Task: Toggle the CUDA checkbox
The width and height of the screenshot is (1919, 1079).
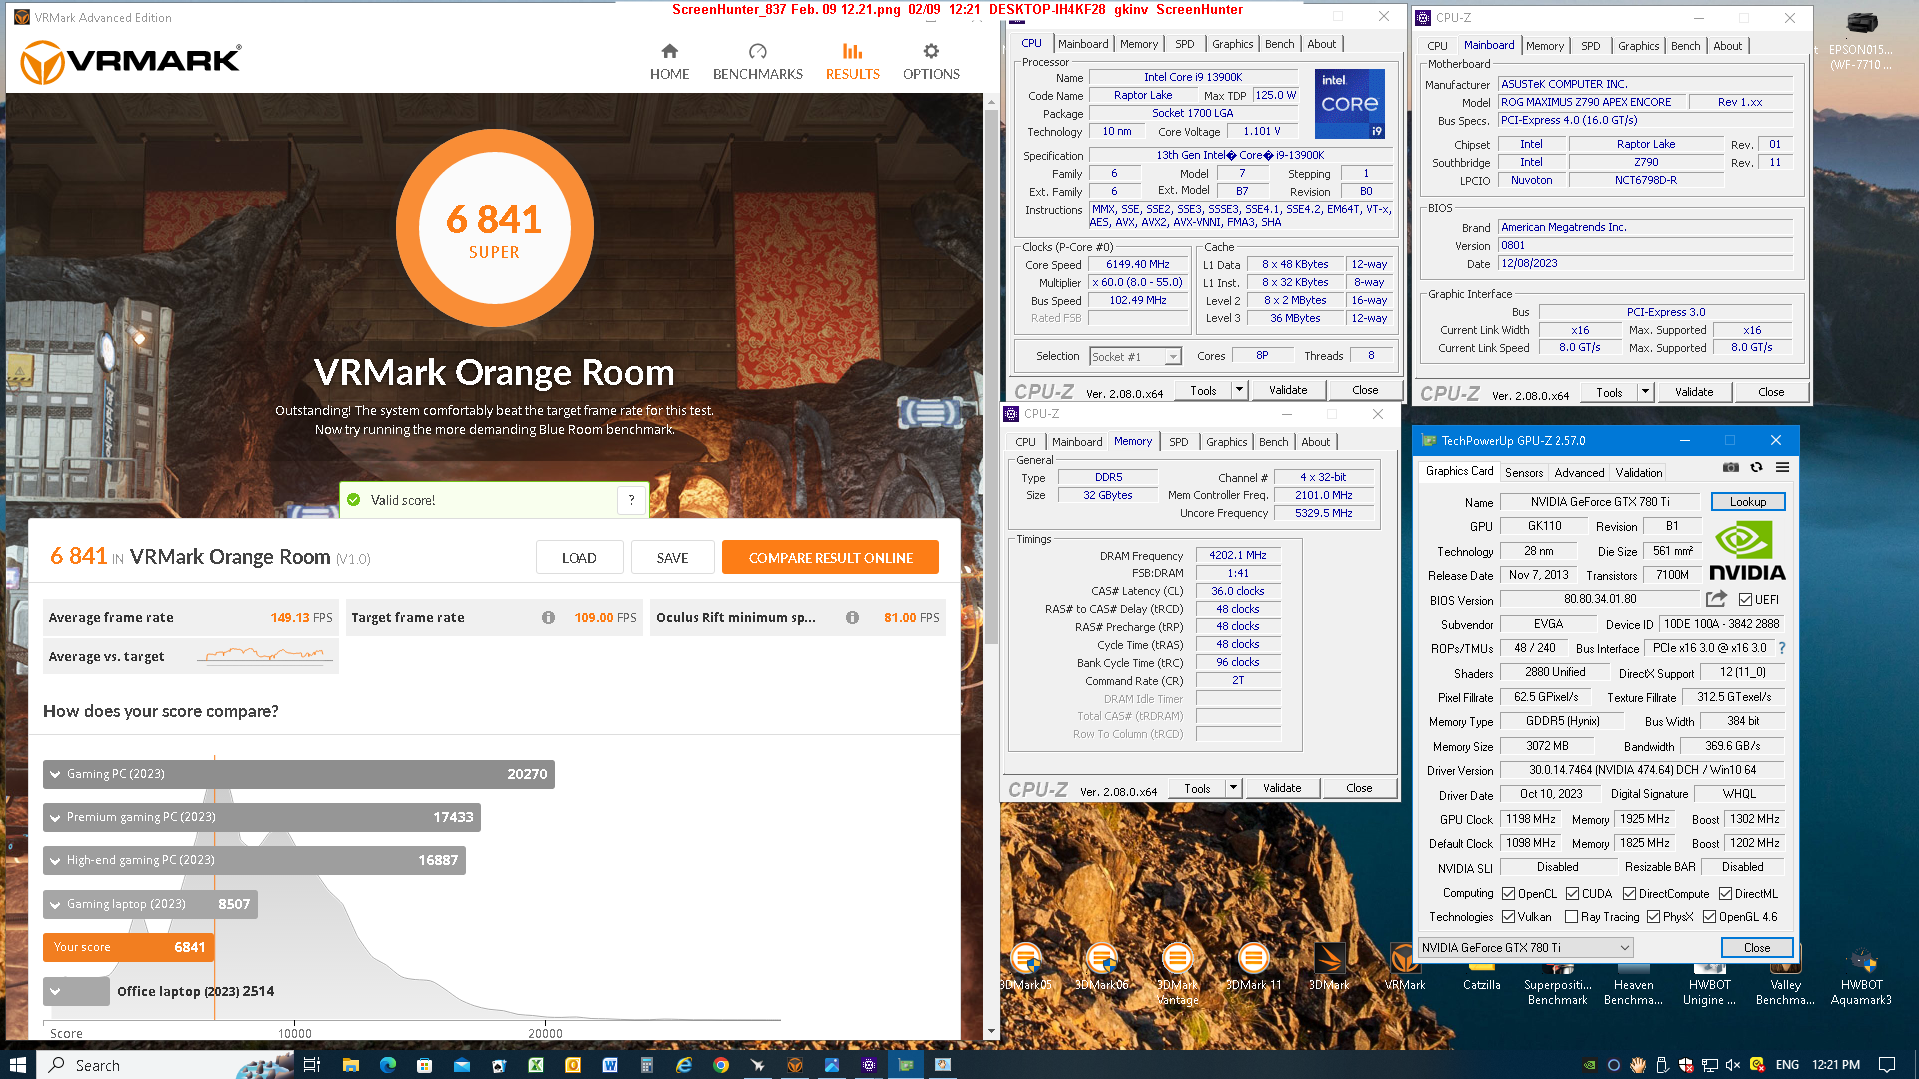Action: [1573, 893]
